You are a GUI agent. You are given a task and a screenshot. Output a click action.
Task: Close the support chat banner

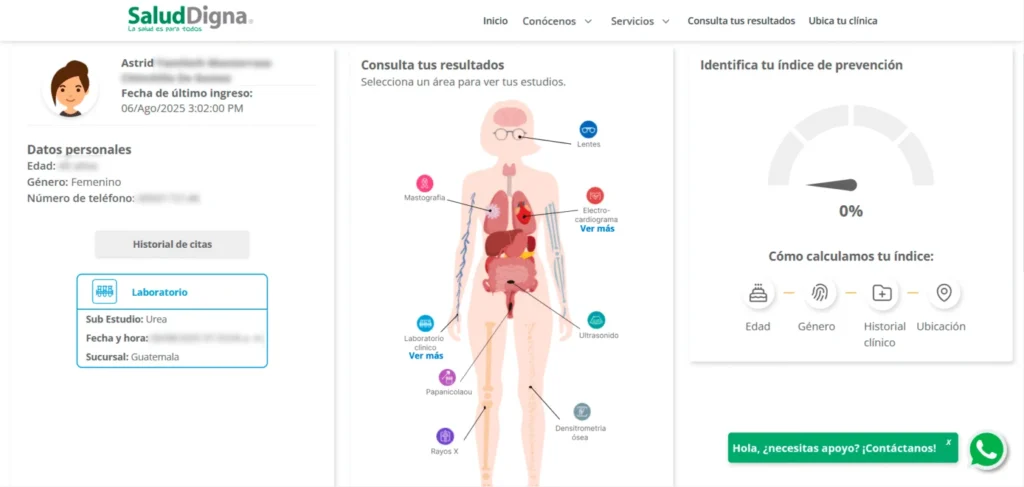(x=948, y=441)
